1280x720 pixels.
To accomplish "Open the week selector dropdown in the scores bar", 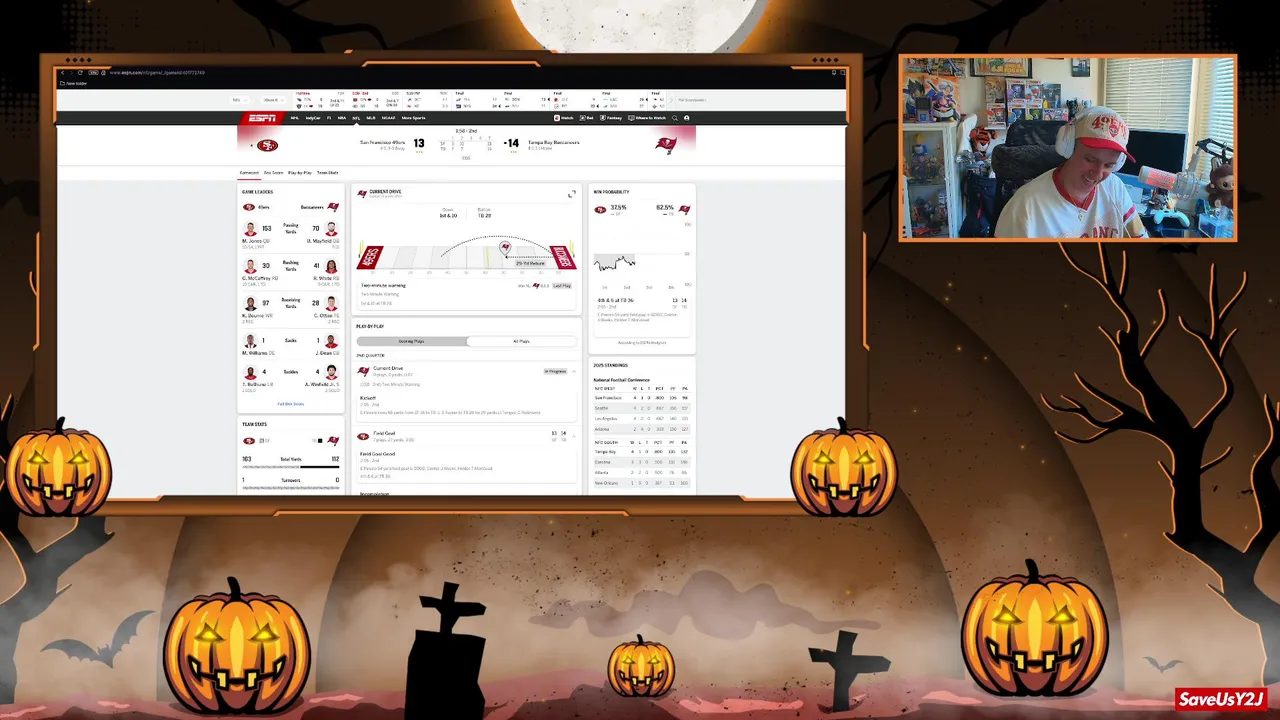I will click(273, 100).
